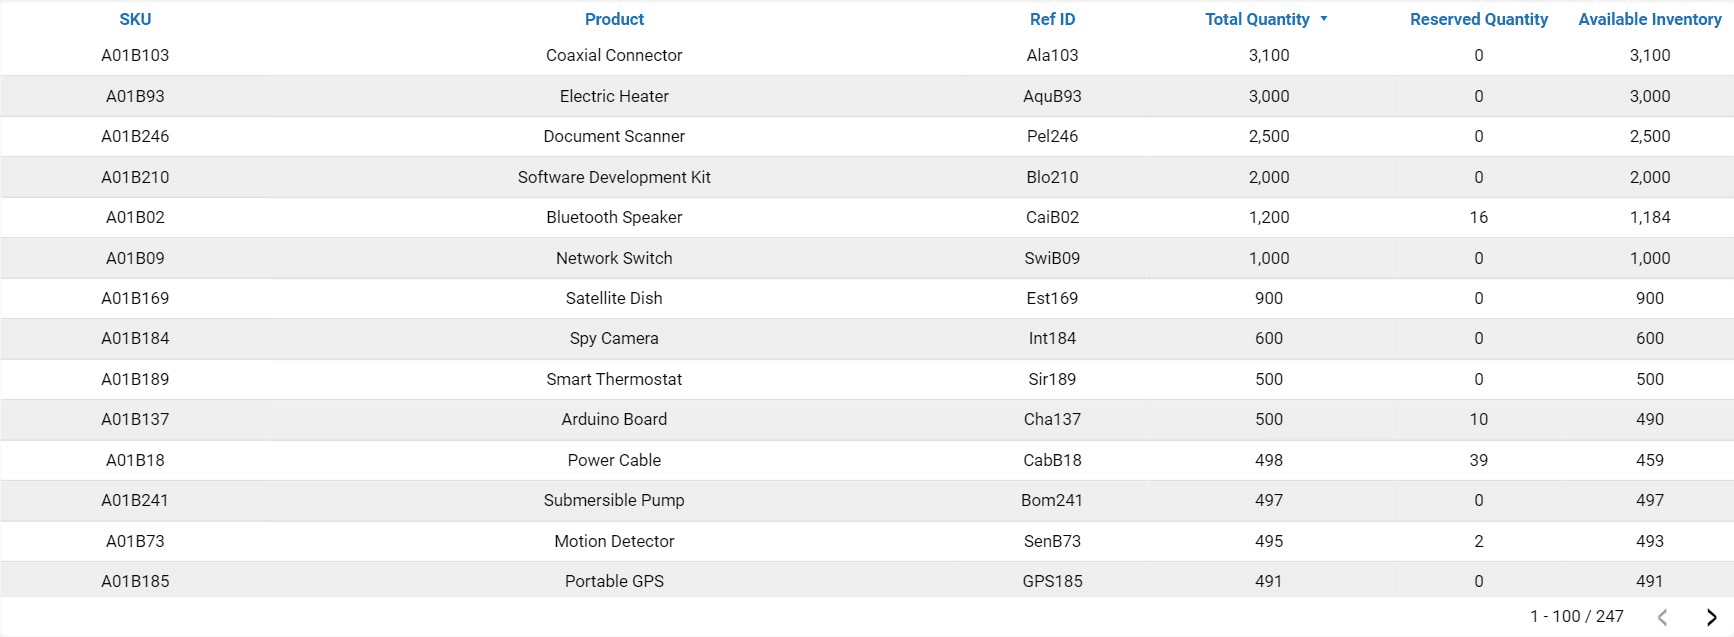Click the Spy Camera row
This screenshot has height=637, width=1734.
(x=614, y=338)
